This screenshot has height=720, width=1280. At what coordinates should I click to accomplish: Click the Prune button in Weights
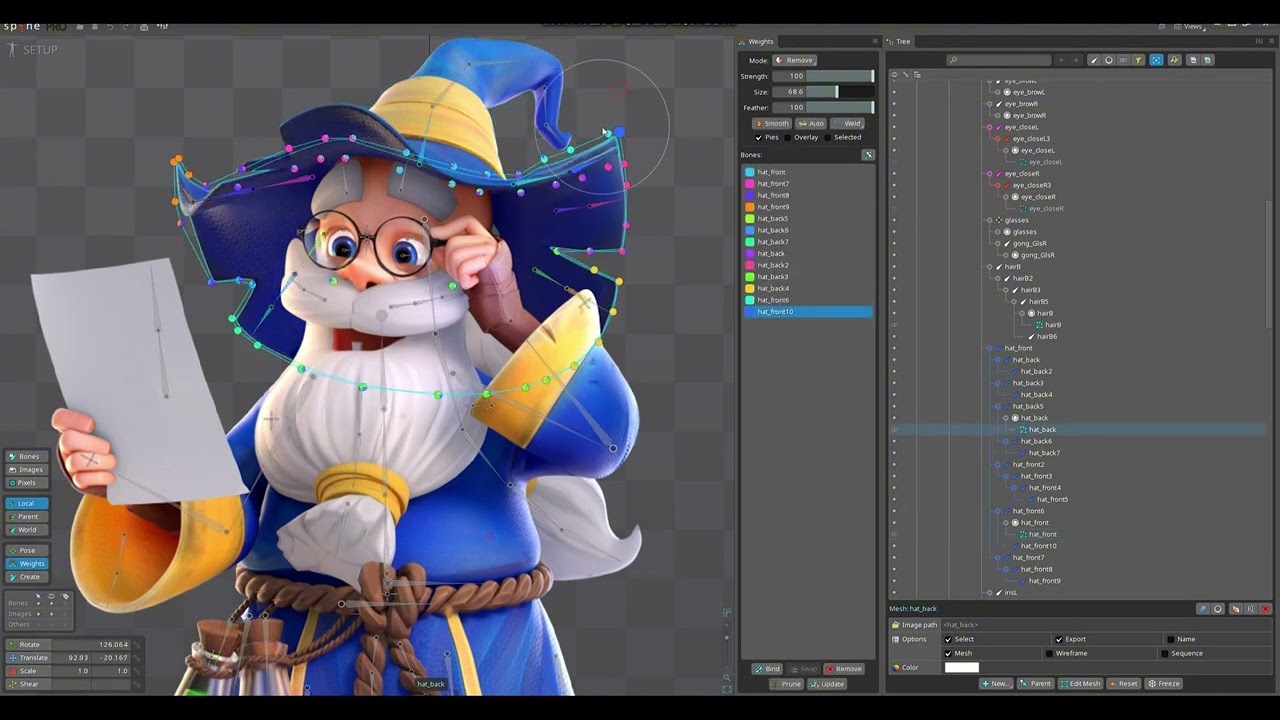tap(787, 684)
